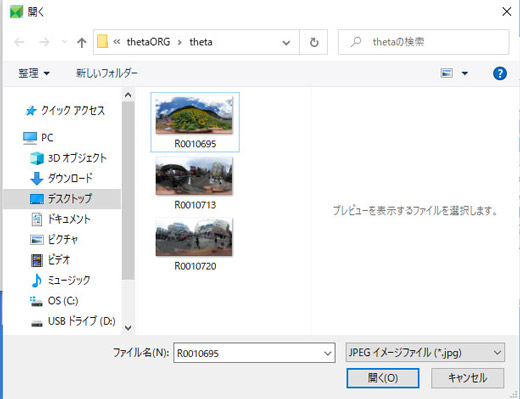Select PC in the navigation pane
This screenshot has width=520, height=399.
click(47, 138)
